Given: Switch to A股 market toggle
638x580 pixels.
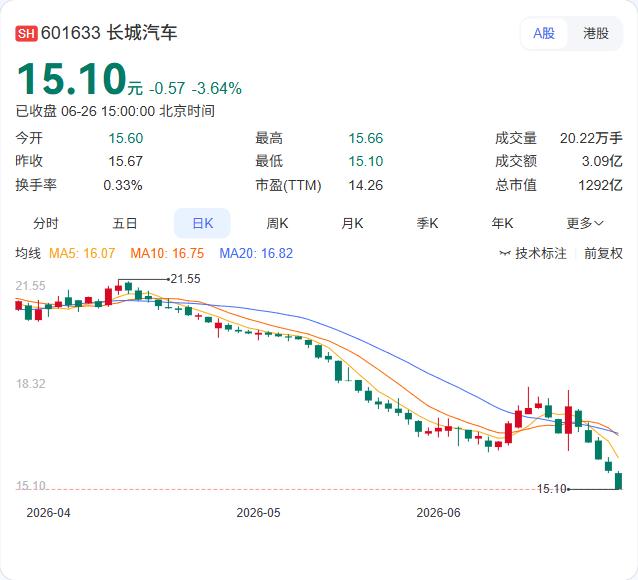Looking at the screenshot, I should [544, 33].
